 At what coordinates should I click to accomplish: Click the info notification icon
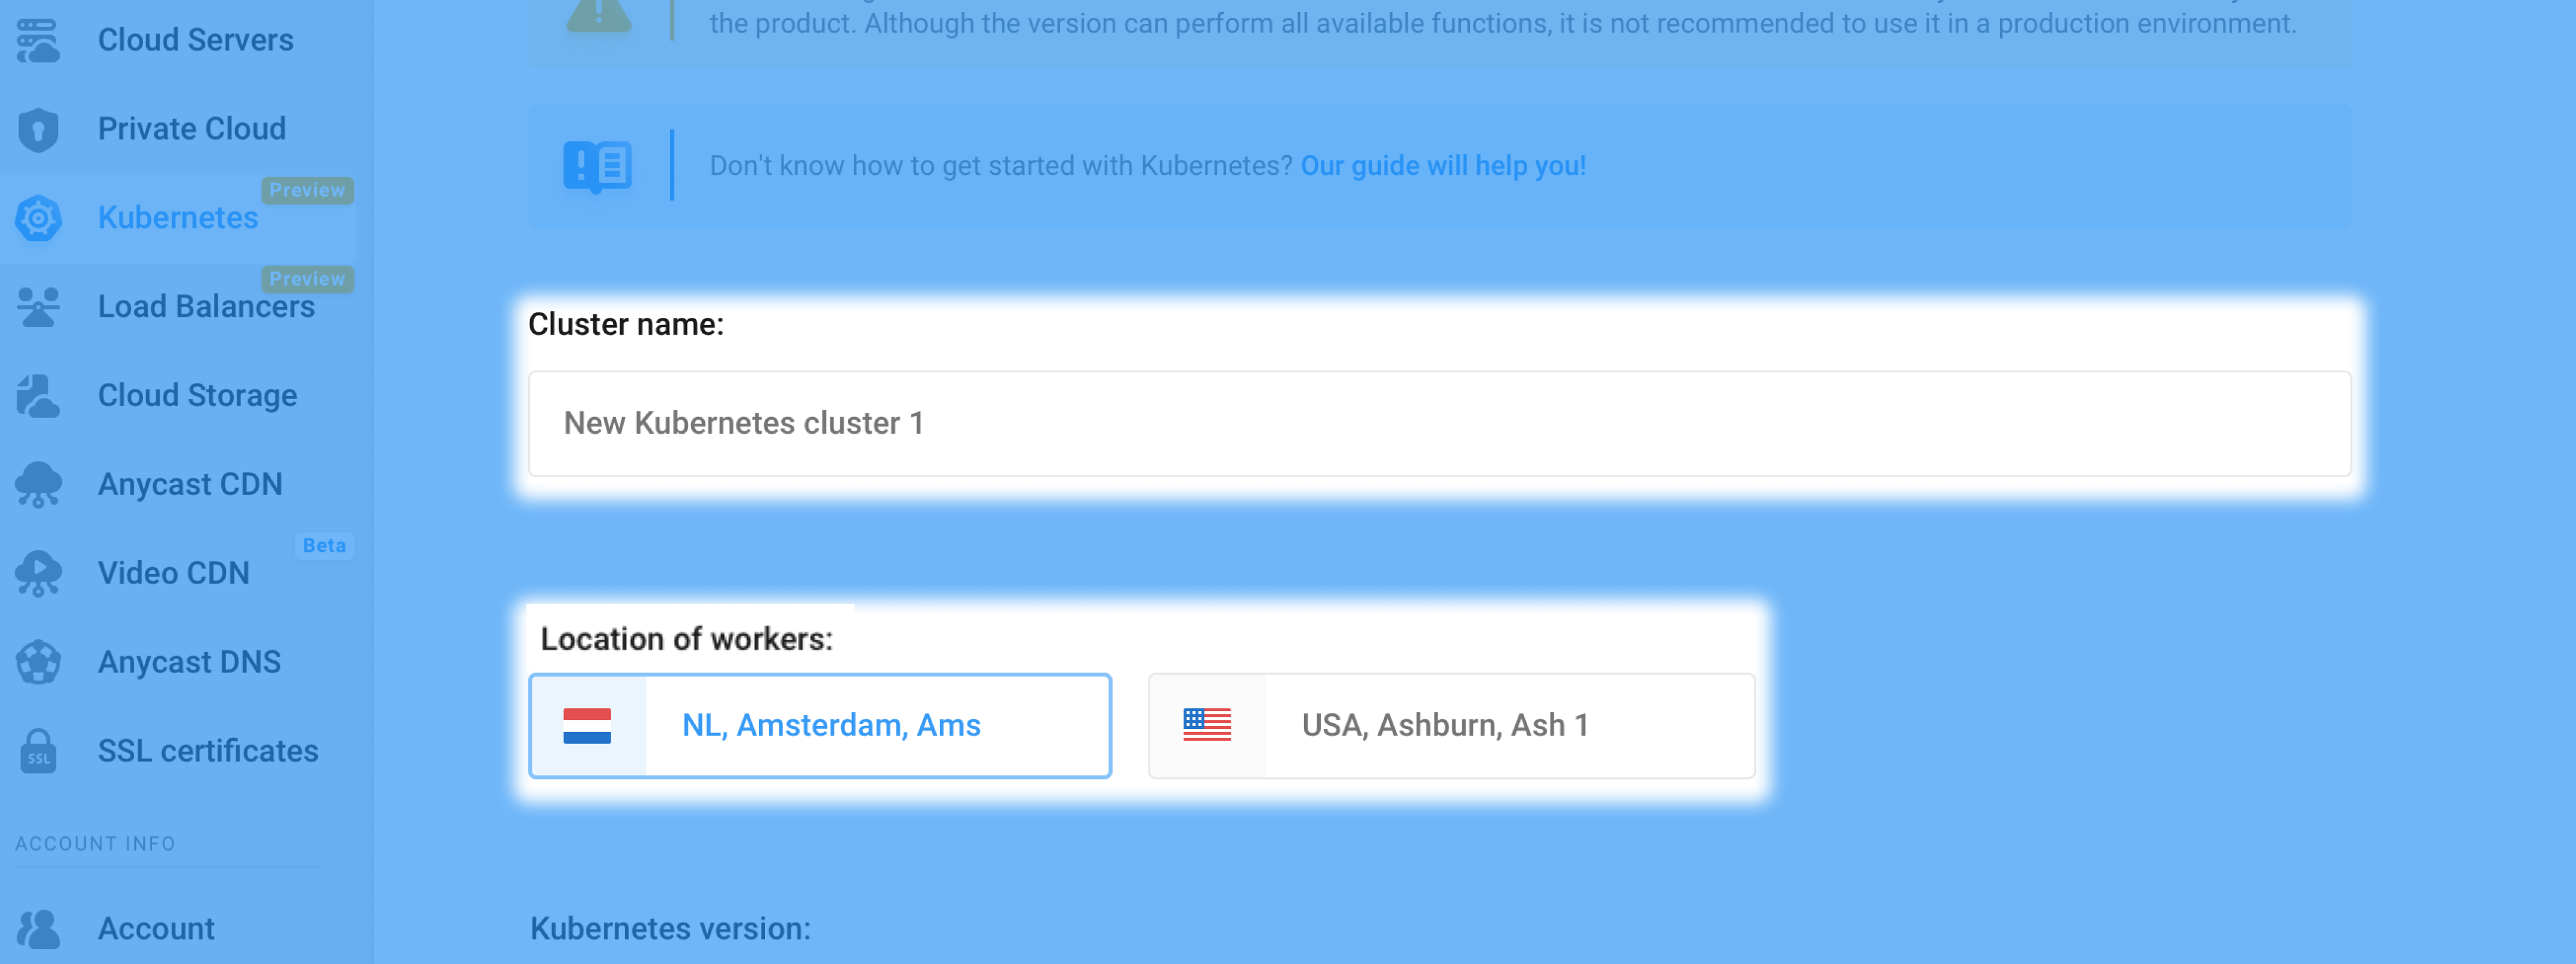[x=600, y=164]
